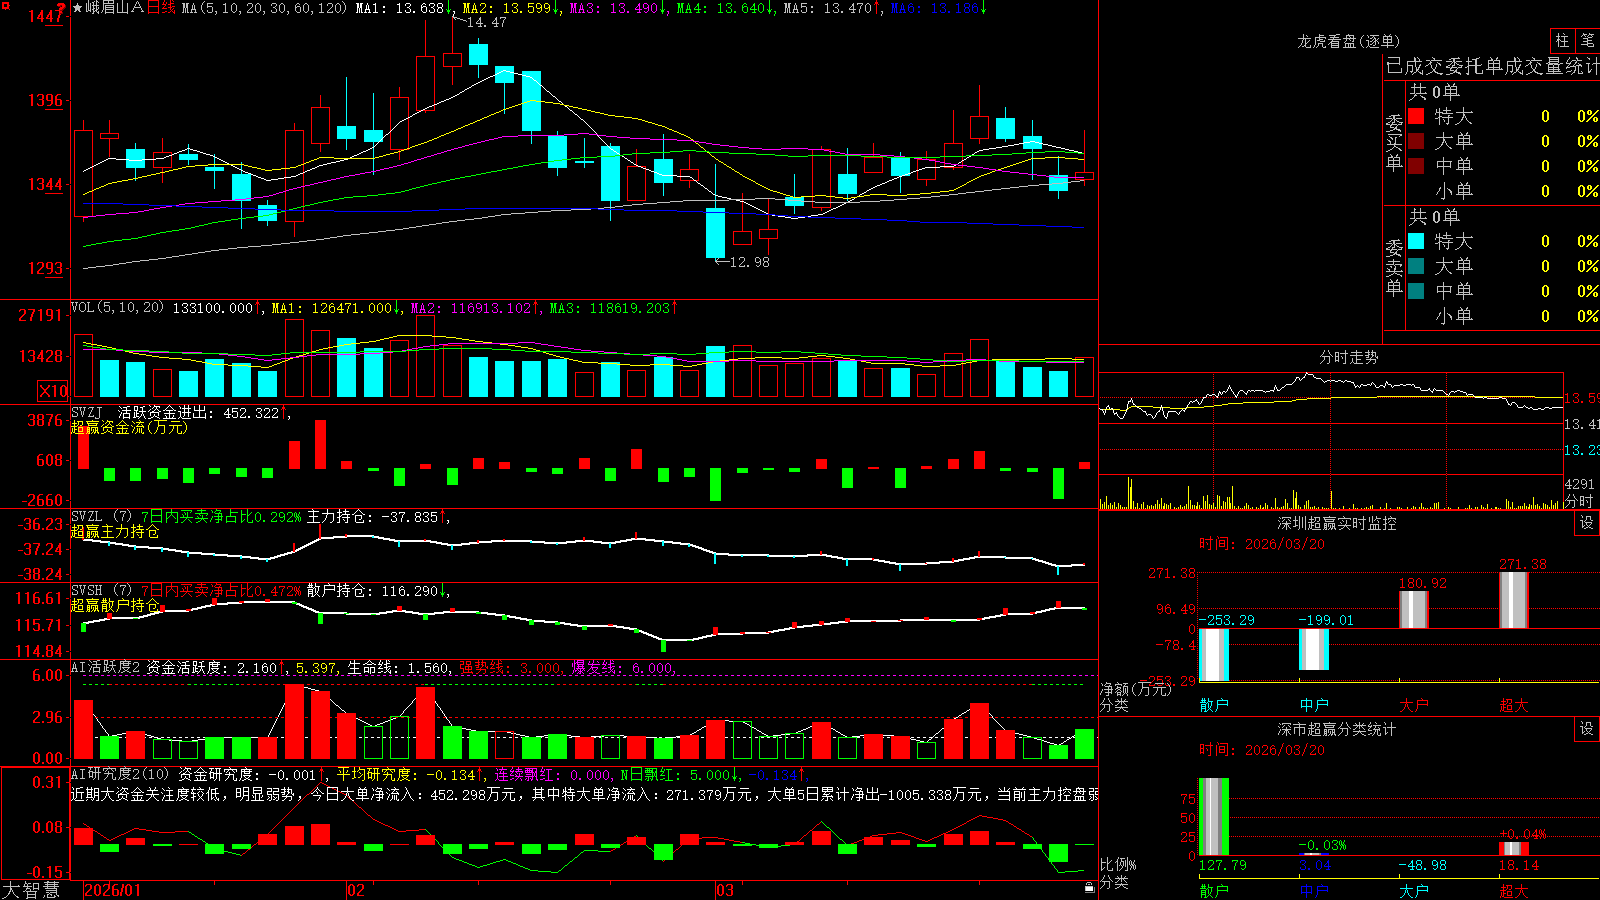Click the teal 大单 sell-order swatch

[1416, 266]
